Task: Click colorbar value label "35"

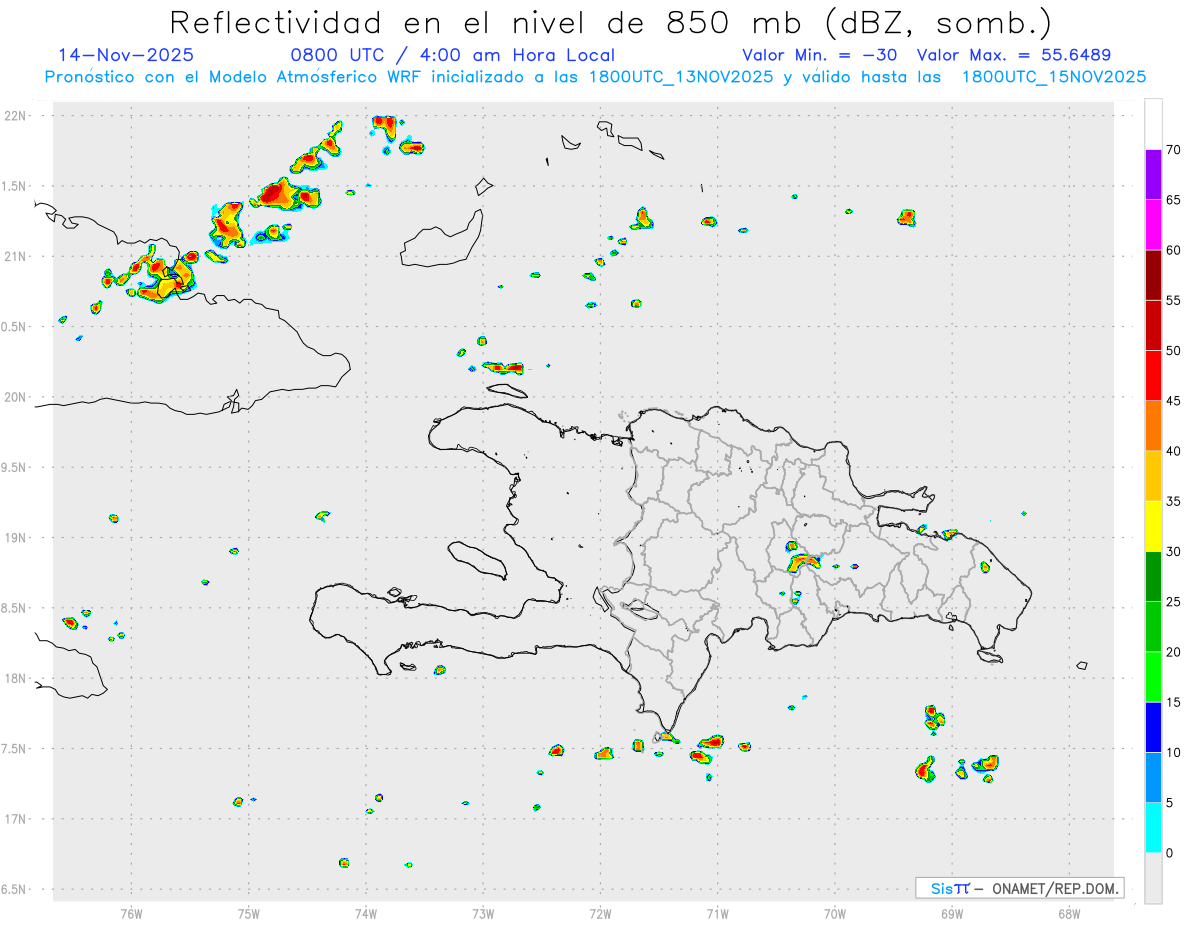Action: tap(1174, 501)
